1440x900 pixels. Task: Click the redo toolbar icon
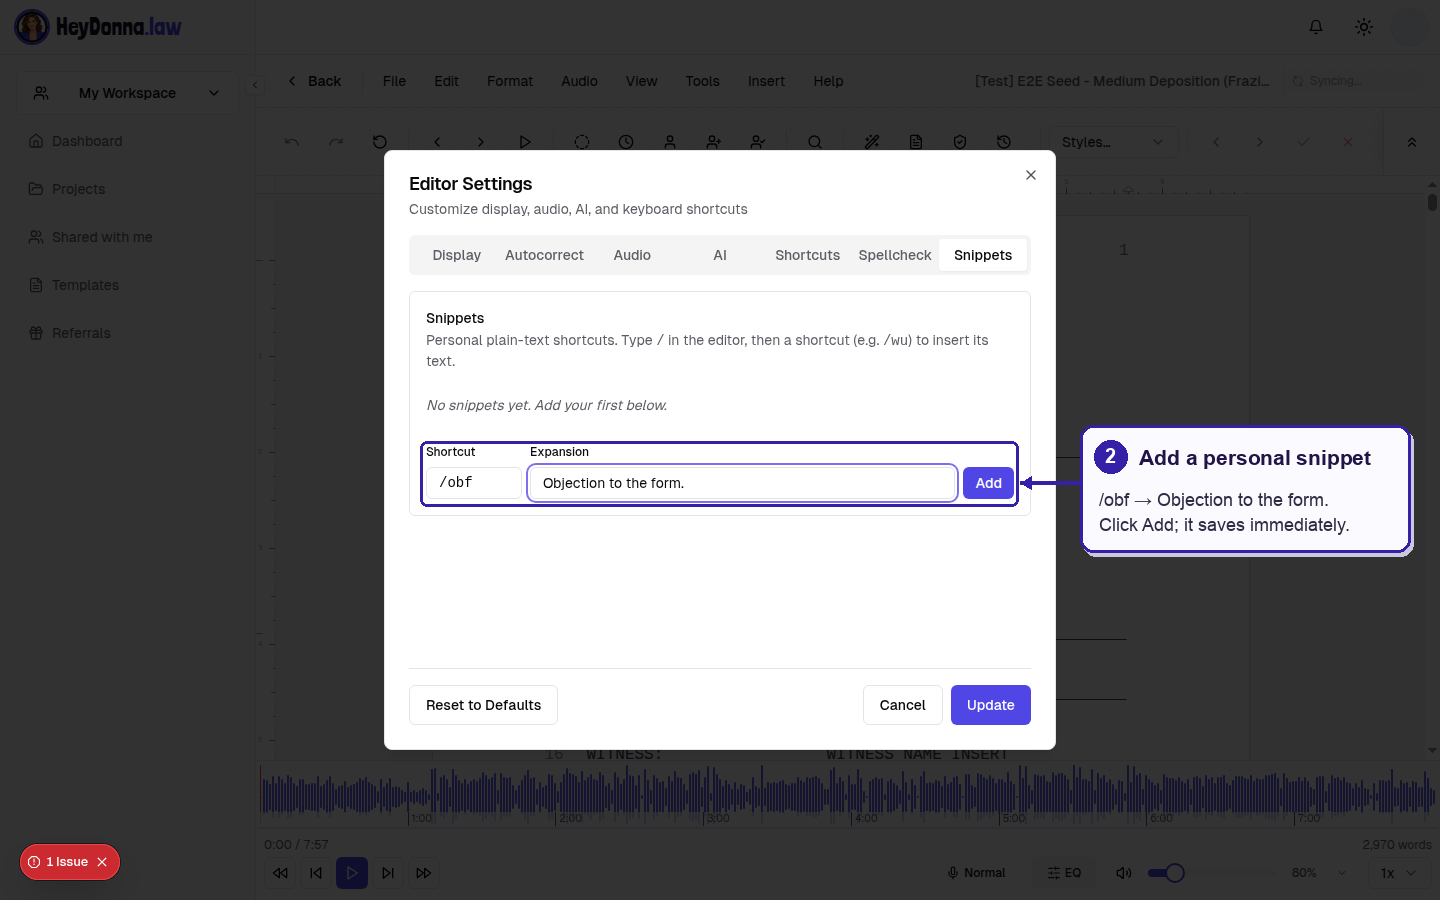336,142
